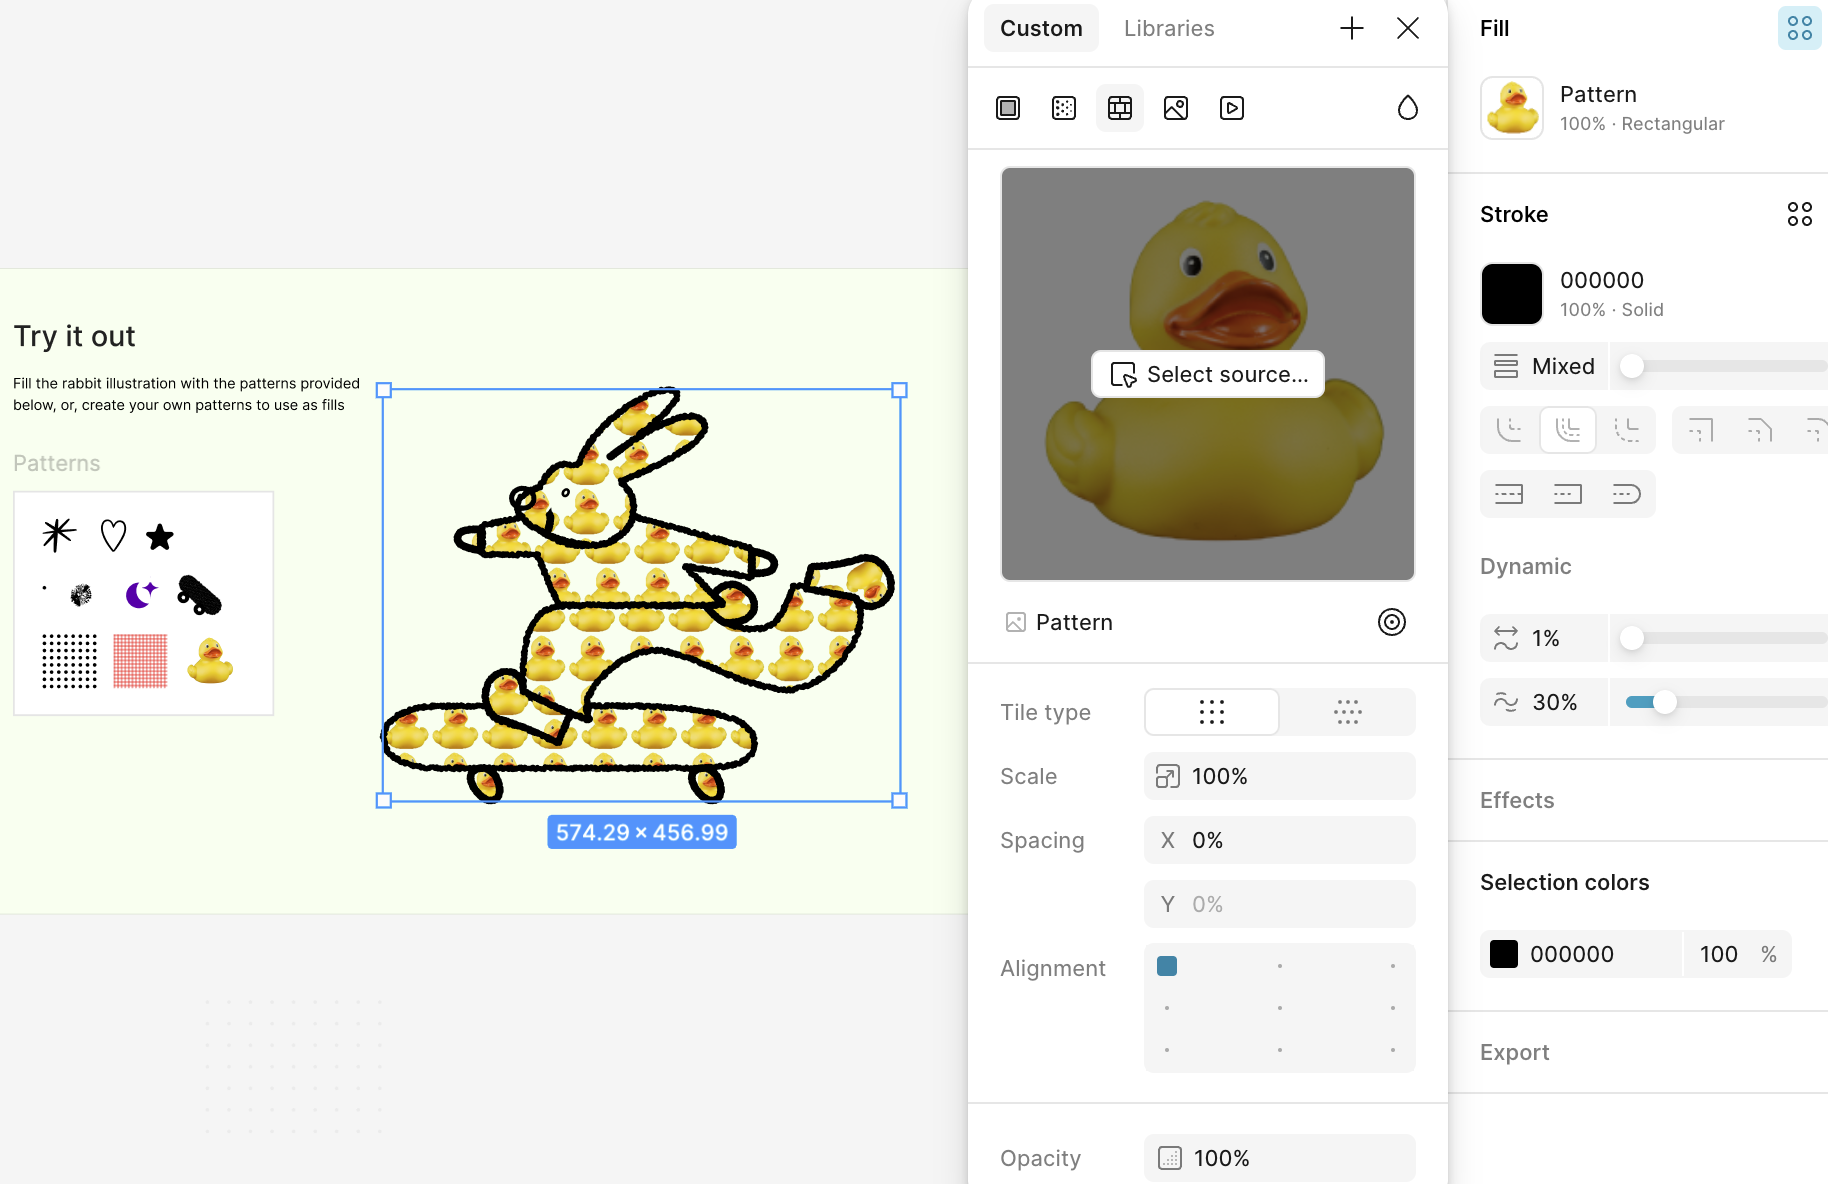Click the asterisk pattern sample

pyautogui.click(x=59, y=535)
